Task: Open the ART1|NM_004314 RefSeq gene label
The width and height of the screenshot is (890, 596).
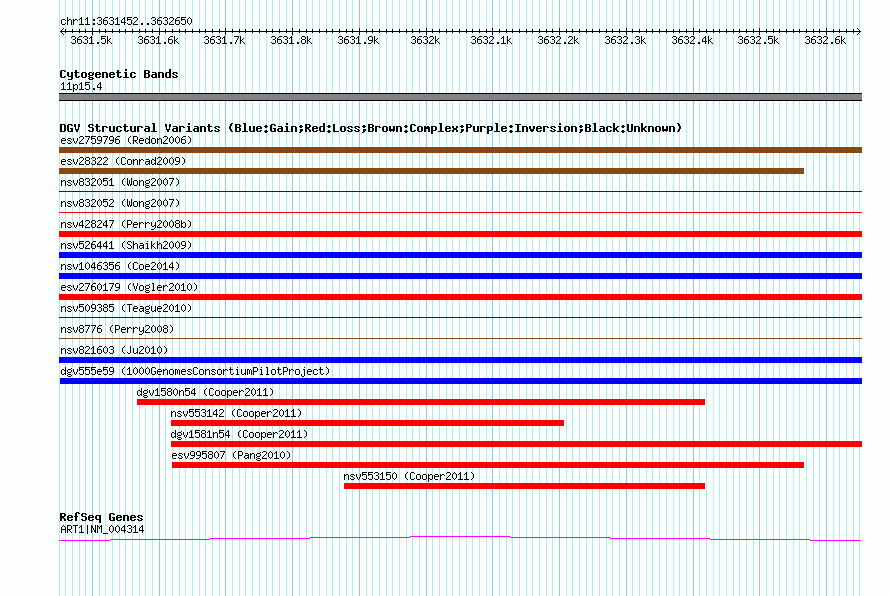Action: click(x=102, y=530)
